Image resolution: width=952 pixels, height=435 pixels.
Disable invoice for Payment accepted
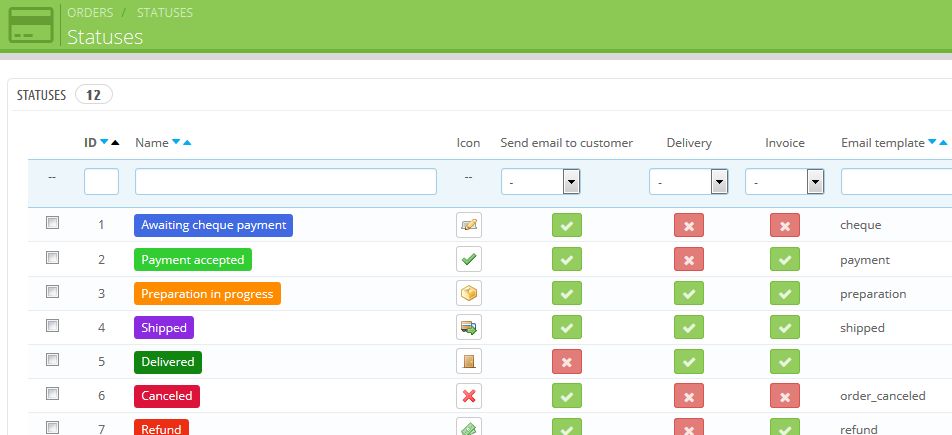pos(784,259)
